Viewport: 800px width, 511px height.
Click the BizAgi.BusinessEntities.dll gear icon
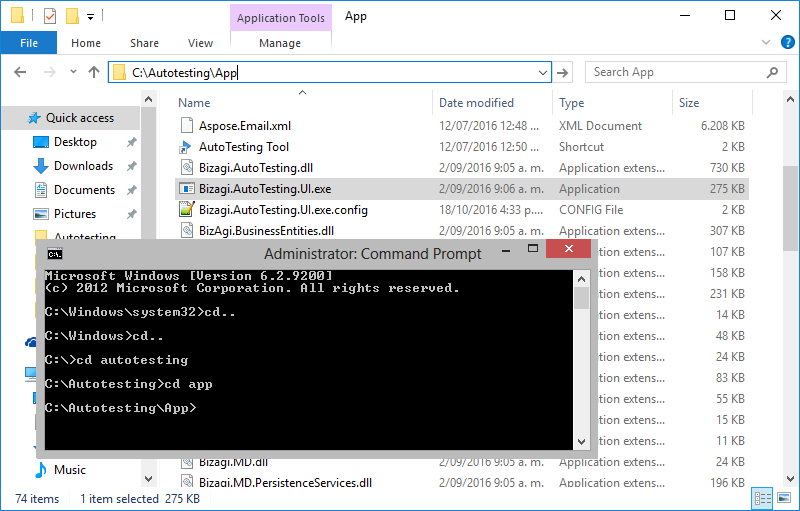coord(187,231)
